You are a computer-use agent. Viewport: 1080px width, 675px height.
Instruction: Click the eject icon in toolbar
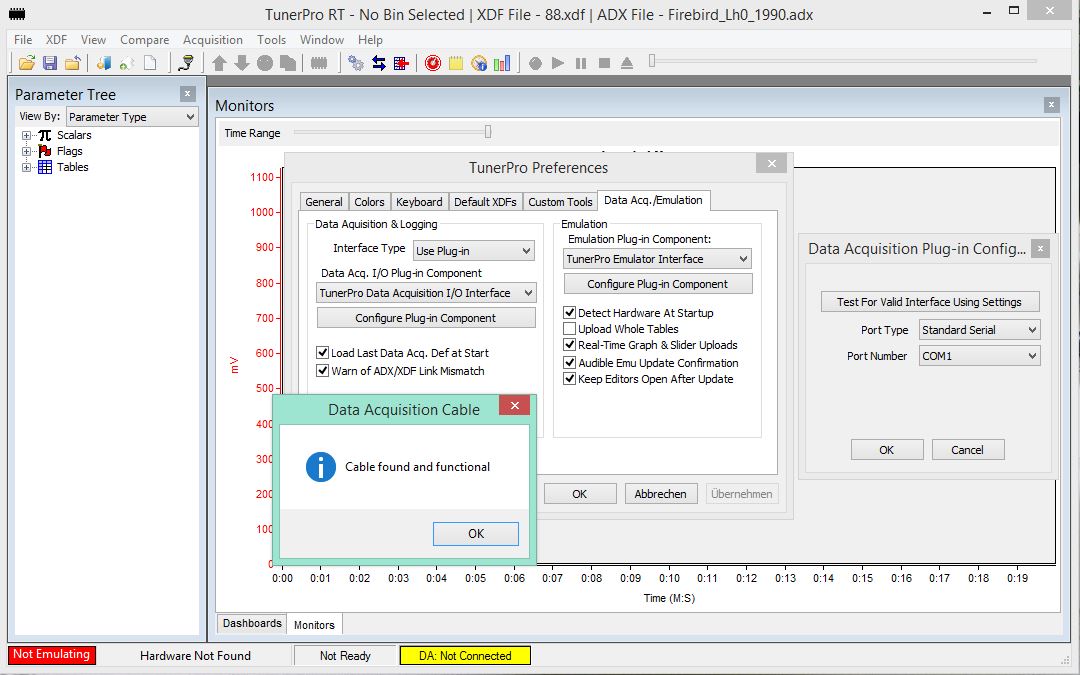627,63
